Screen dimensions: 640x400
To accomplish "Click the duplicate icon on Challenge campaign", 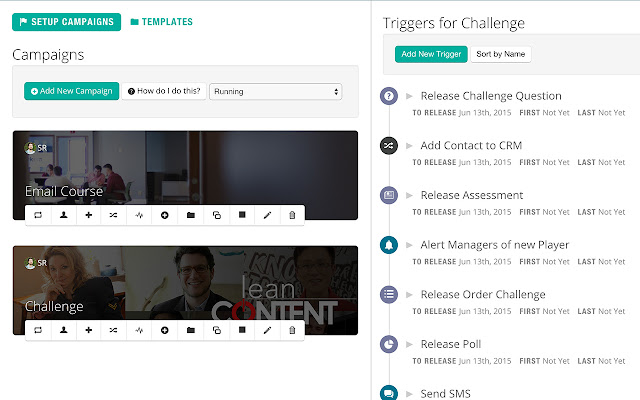I will click(x=217, y=330).
